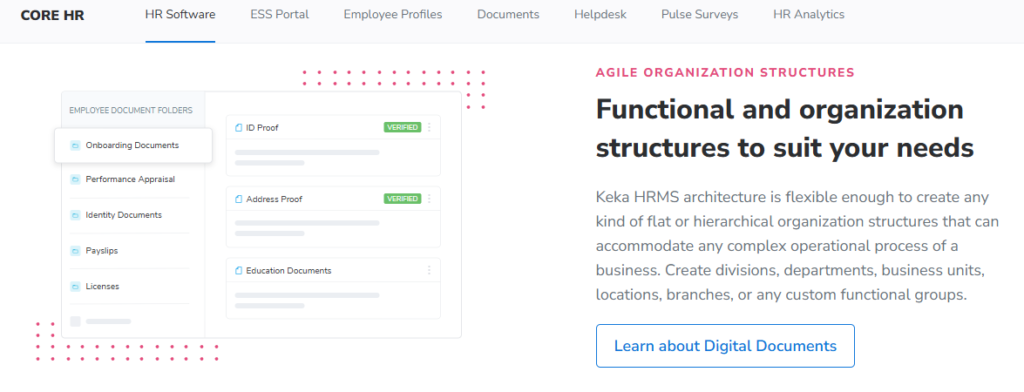Click the Identity Documents folder icon
1024x392 pixels.
click(x=75, y=215)
